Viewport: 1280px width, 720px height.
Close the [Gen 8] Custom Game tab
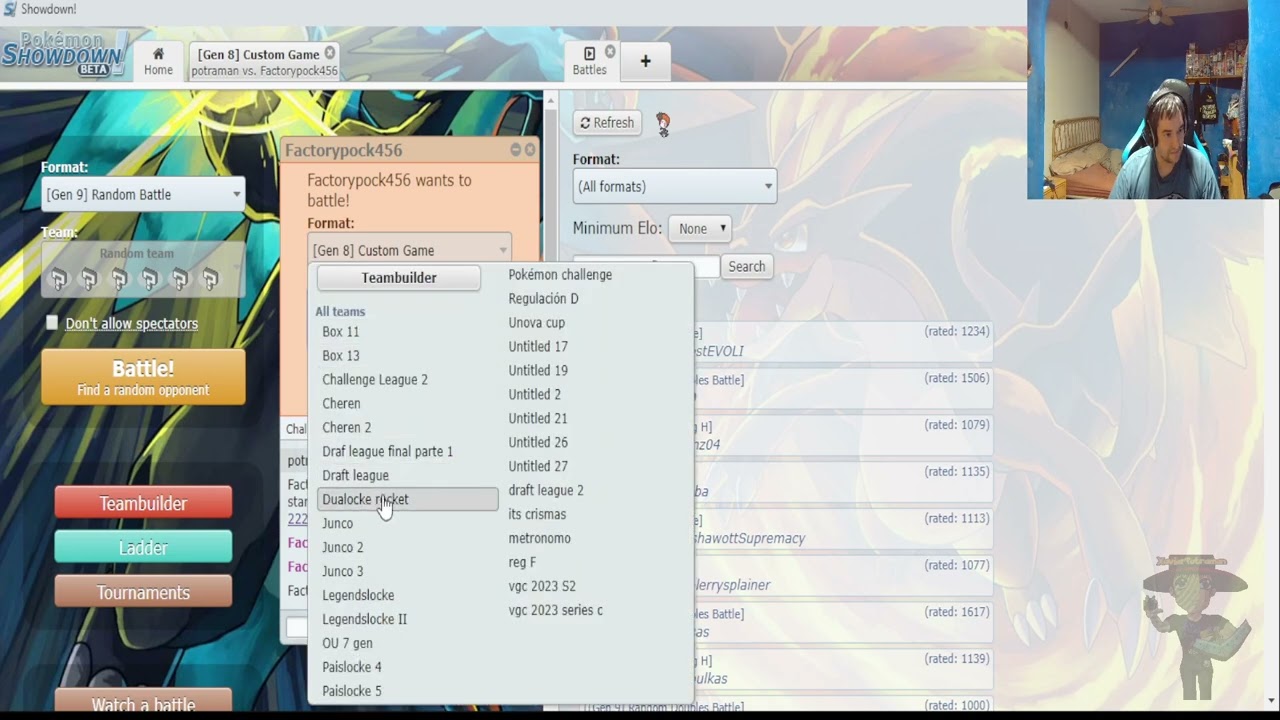point(330,53)
